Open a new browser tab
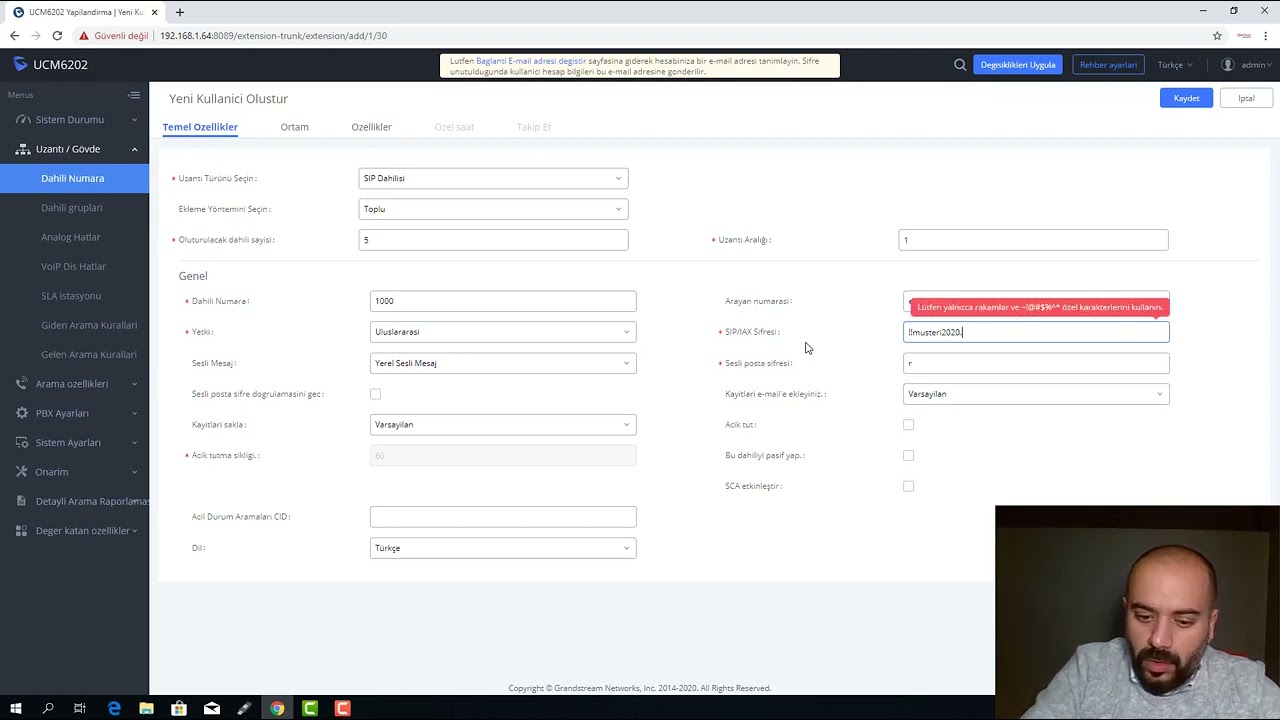This screenshot has width=1280, height=720. pos(180,12)
